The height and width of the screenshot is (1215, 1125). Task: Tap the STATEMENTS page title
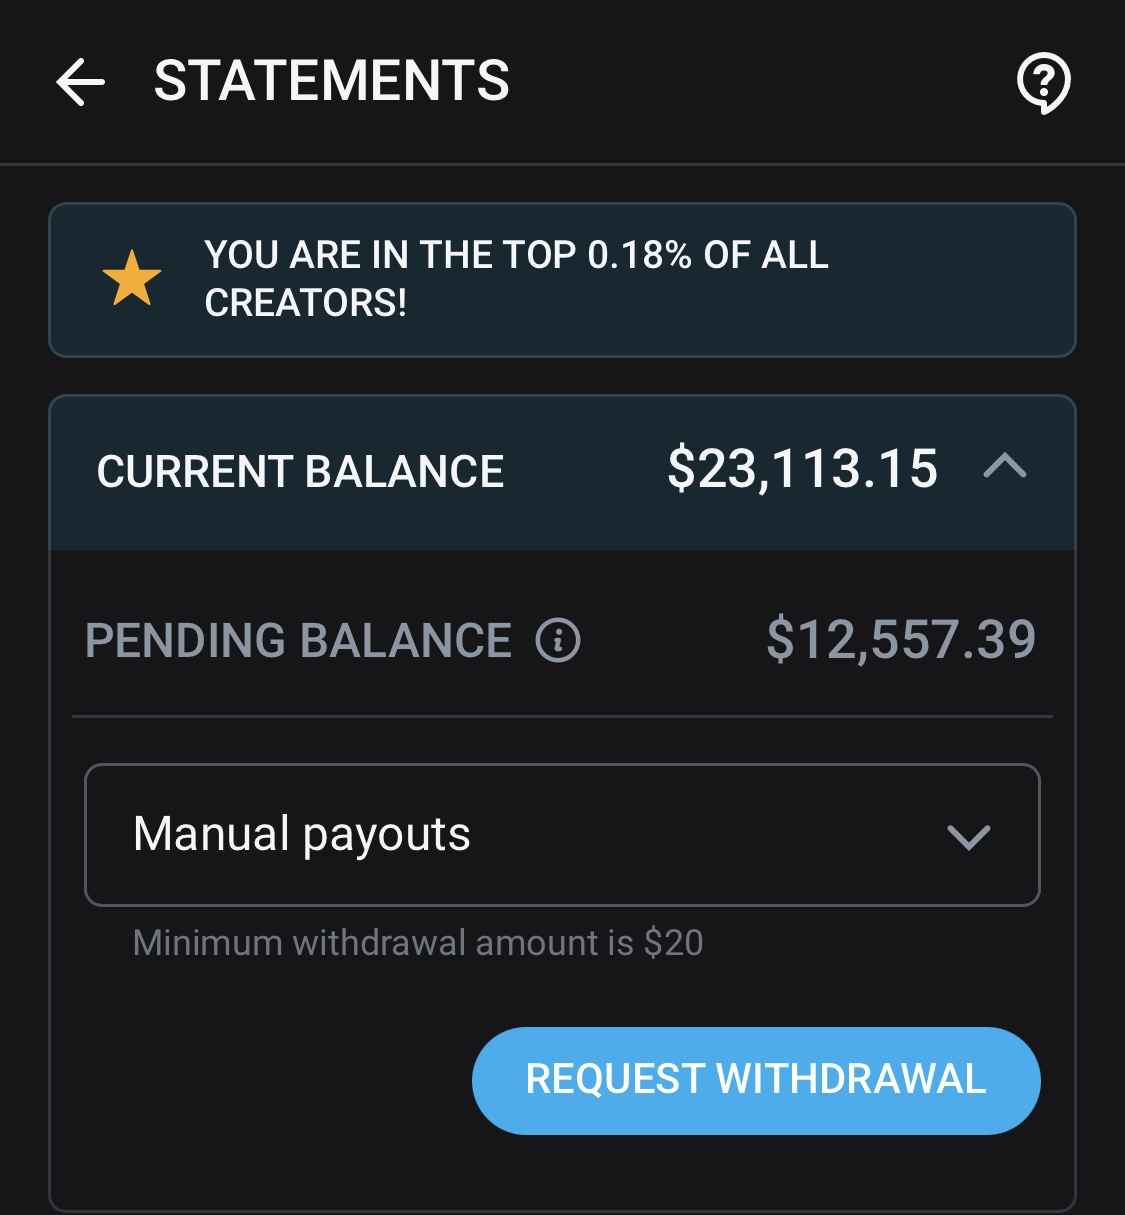point(332,81)
